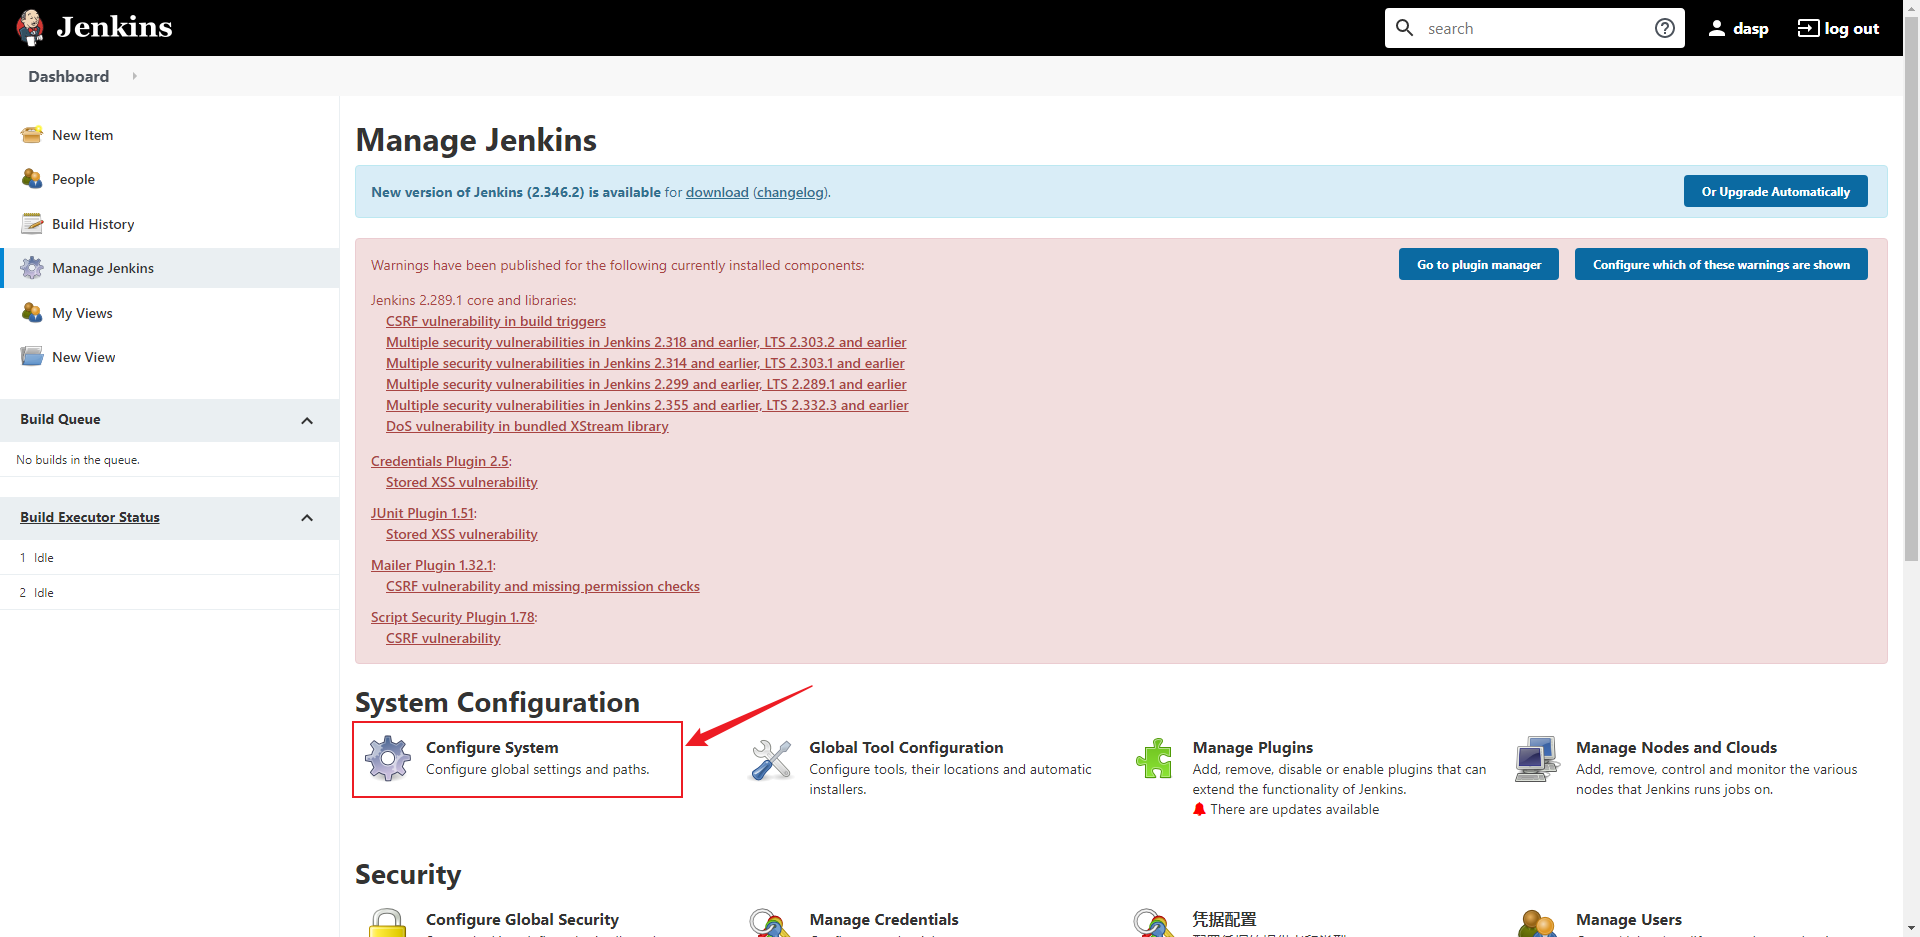
Task: Click the red updates available bell icon
Action: point(1199,809)
